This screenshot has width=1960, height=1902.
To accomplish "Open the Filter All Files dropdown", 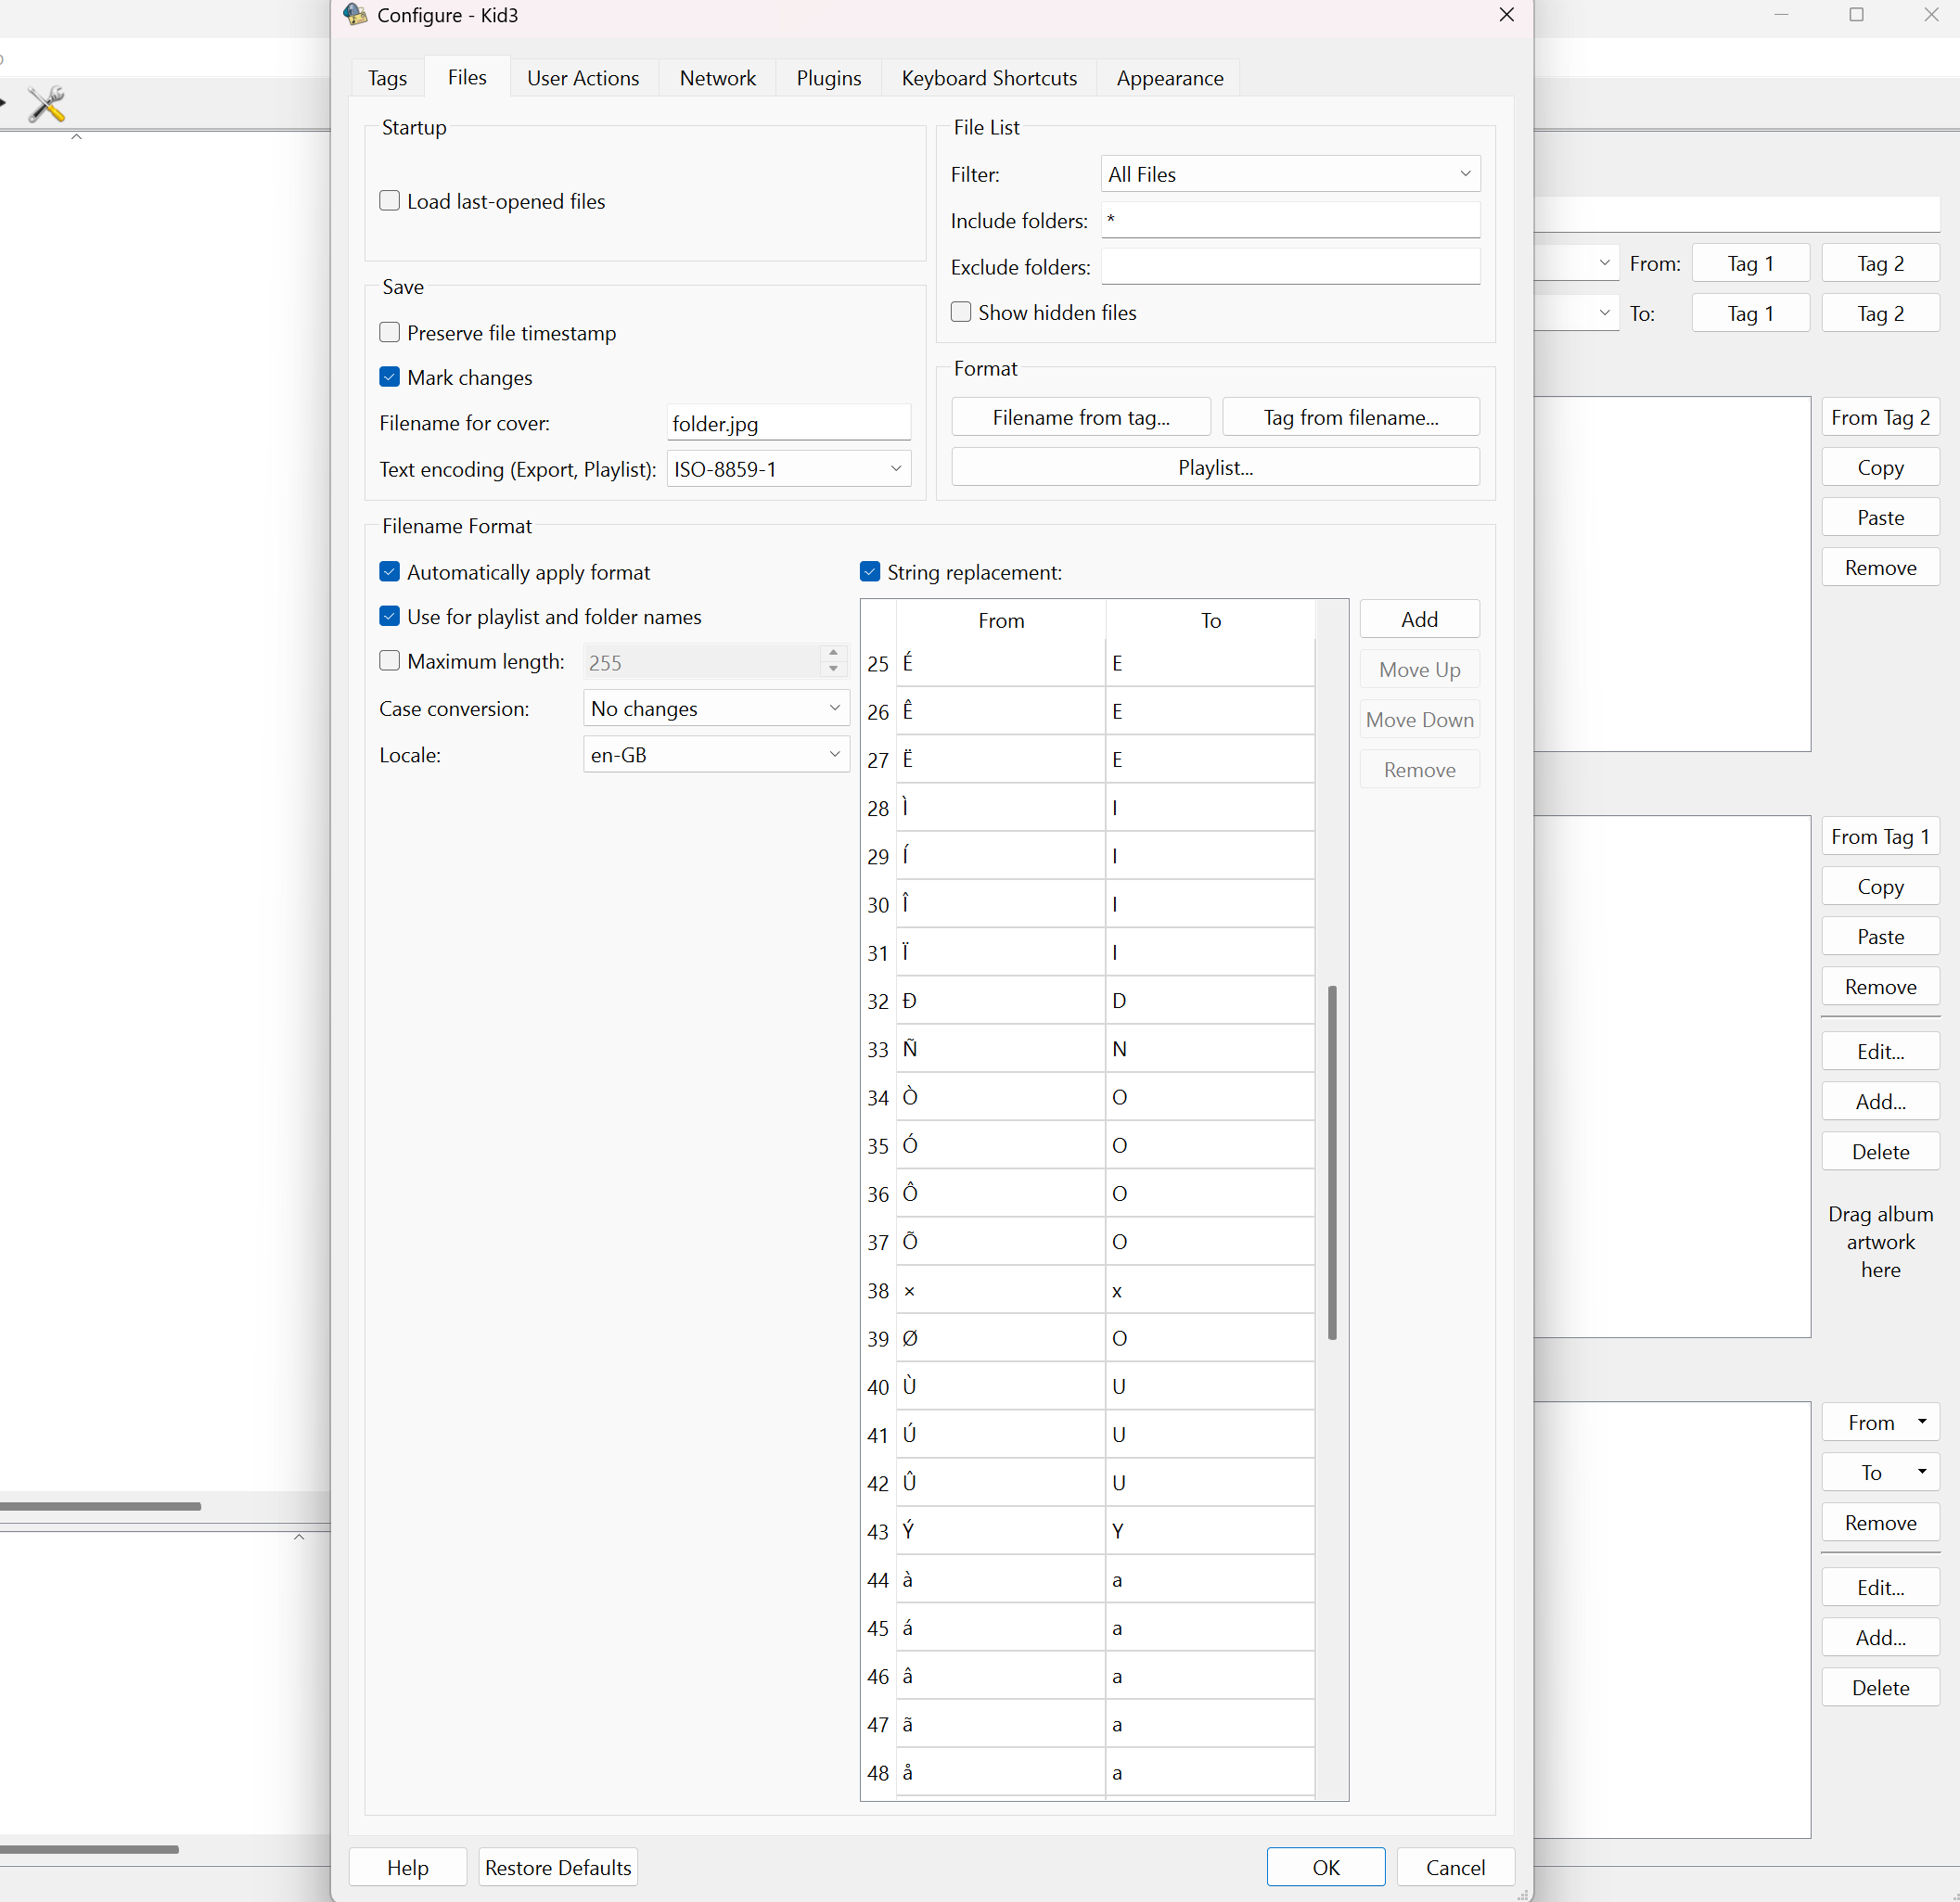I will (1290, 174).
